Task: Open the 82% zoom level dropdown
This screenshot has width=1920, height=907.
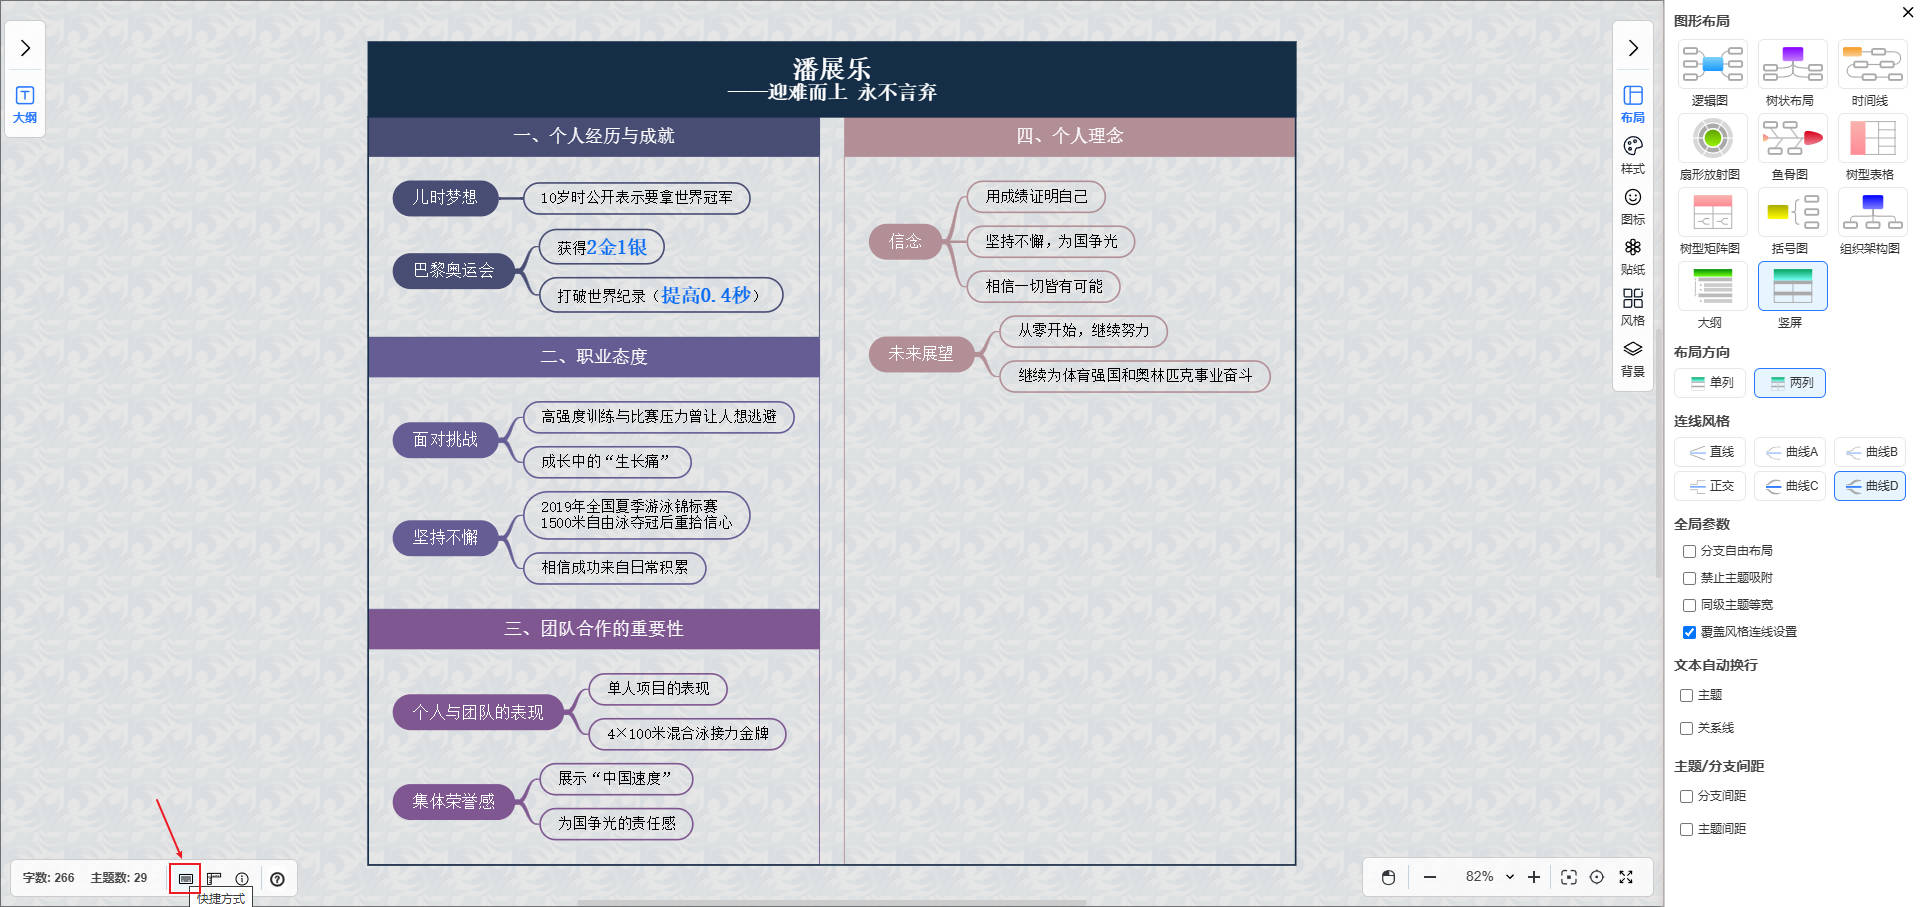Action: tap(1489, 877)
